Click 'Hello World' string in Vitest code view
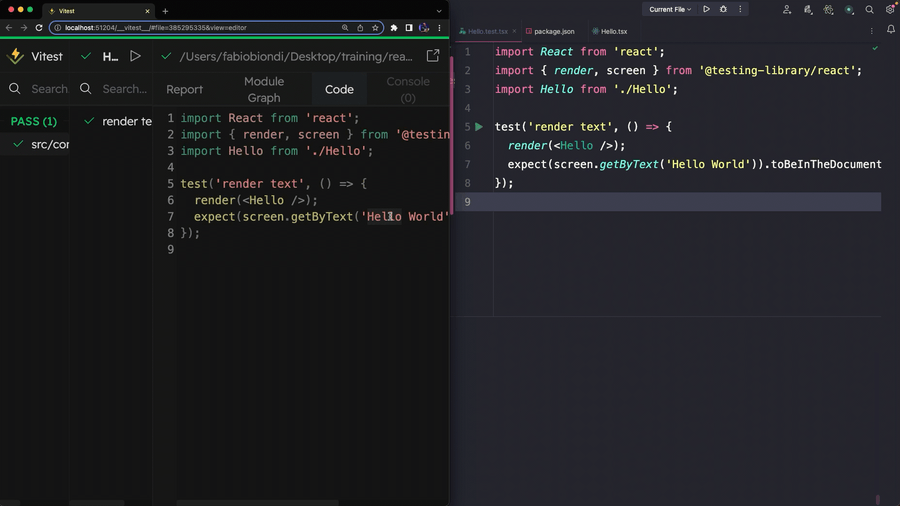900x506 pixels. click(x=405, y=216)
